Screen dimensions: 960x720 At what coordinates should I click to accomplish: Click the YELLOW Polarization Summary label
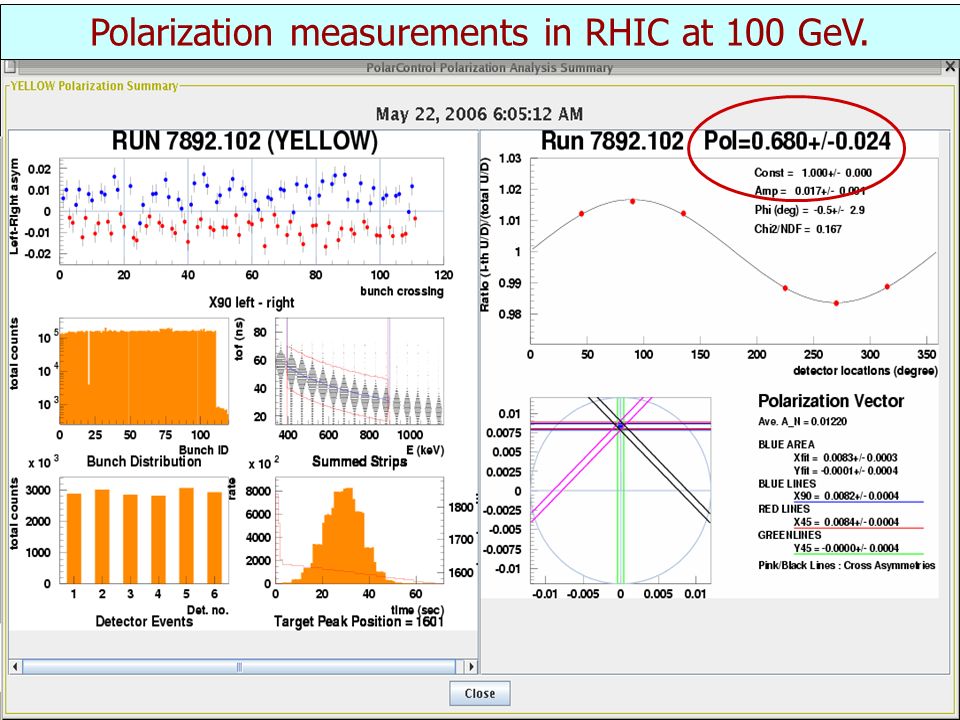click(x=94, y=86)
